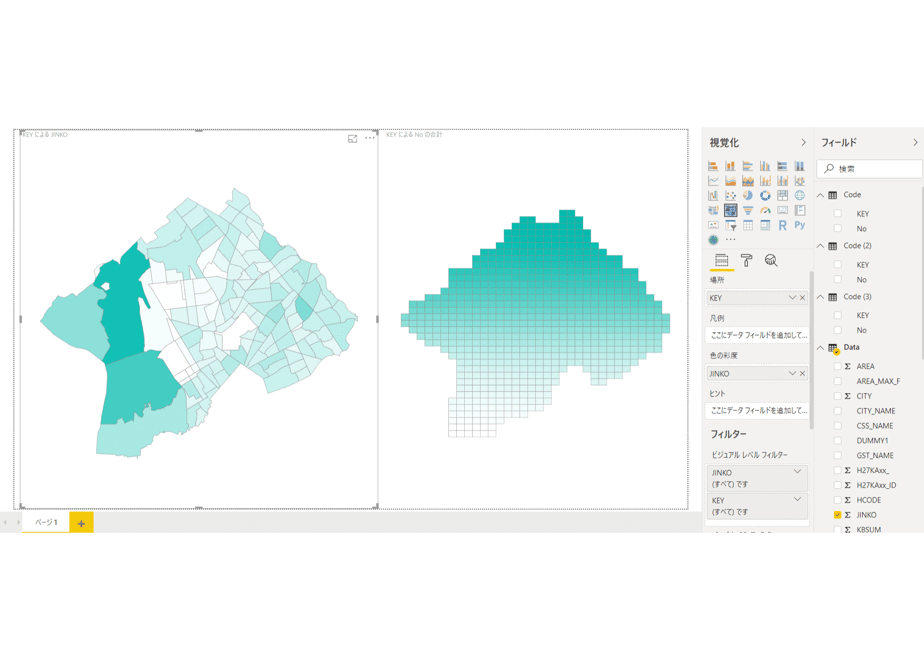This screenshot has height=660, width=924.
Task: Remove JINKO from color saturation well
Action: [x=802, y=374]
